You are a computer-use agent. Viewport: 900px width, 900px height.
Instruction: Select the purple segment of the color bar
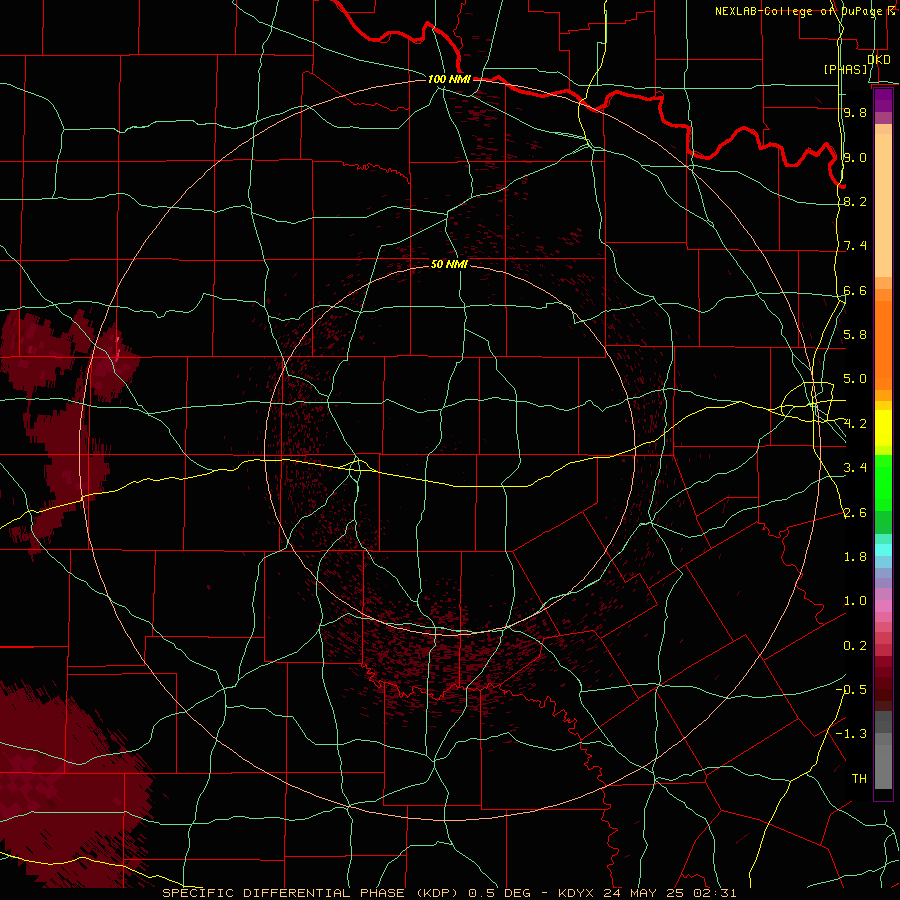tap(883, 100)
